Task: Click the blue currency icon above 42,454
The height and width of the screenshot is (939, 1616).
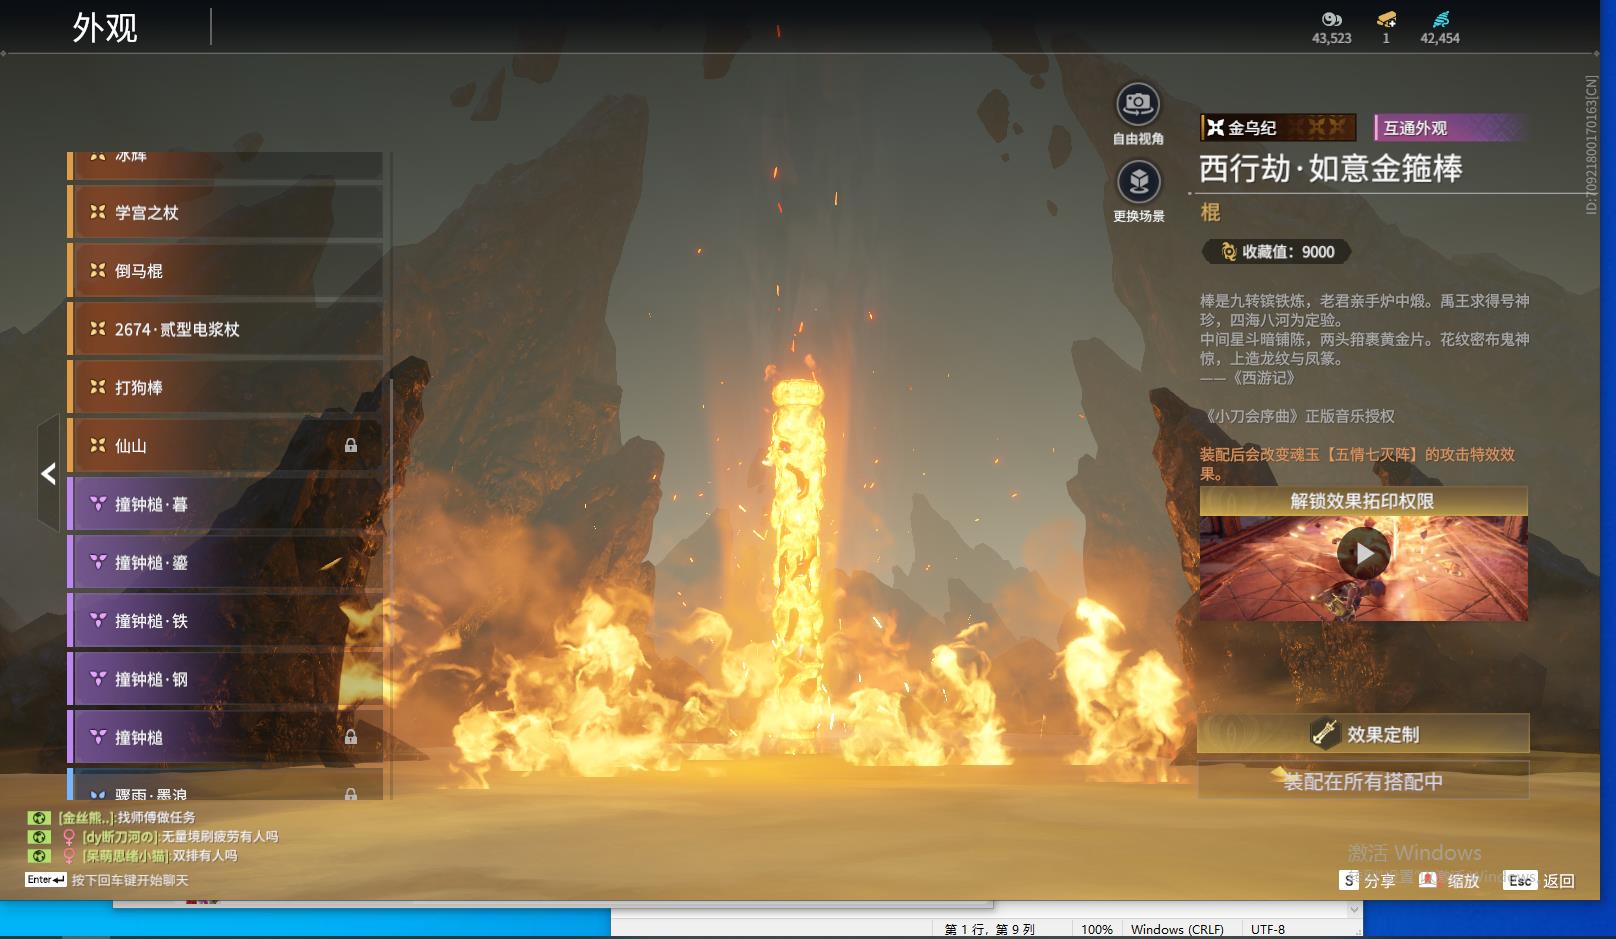Action: 1440,19
